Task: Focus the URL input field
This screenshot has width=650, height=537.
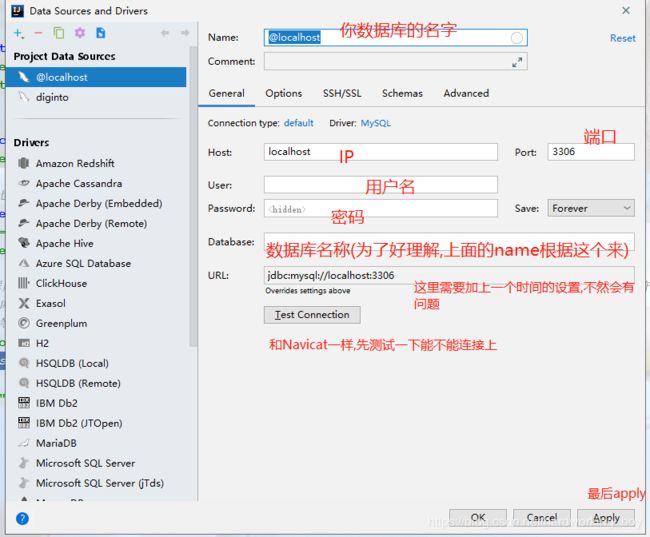Action: tap(449, 275)
